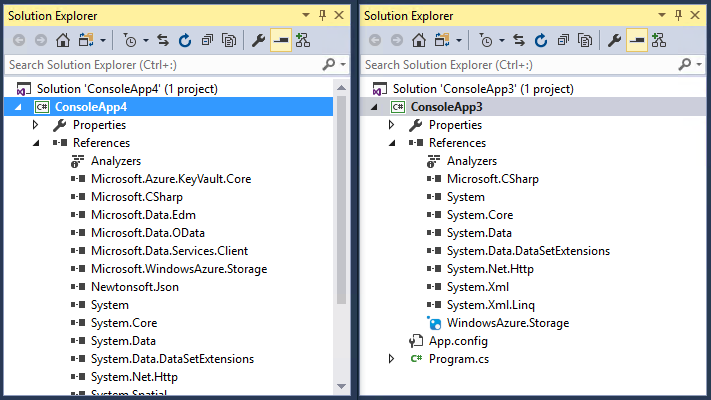Expand Program.cs node in ConsoleApp3
Screen dimensions: 711x400
point(391,359)
